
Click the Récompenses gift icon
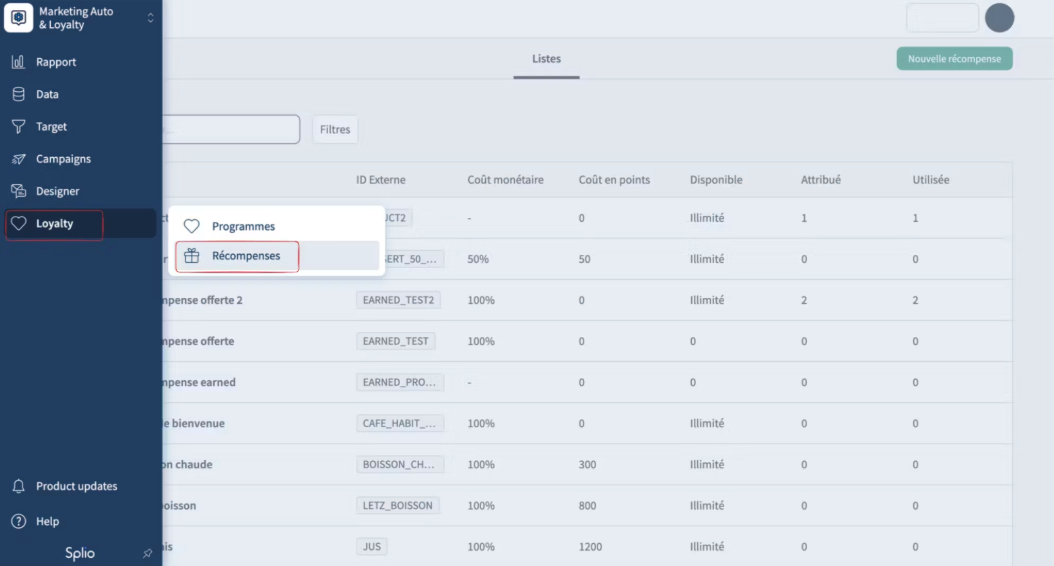pos(192,256)
